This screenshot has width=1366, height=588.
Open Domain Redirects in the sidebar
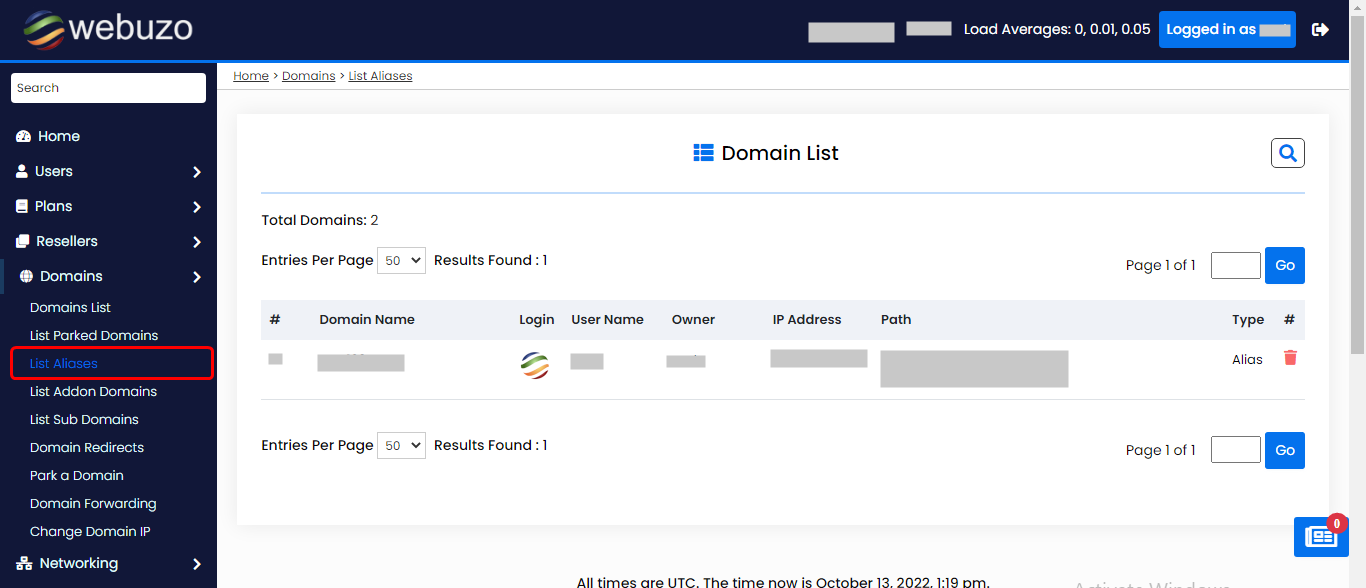[87, 447]
